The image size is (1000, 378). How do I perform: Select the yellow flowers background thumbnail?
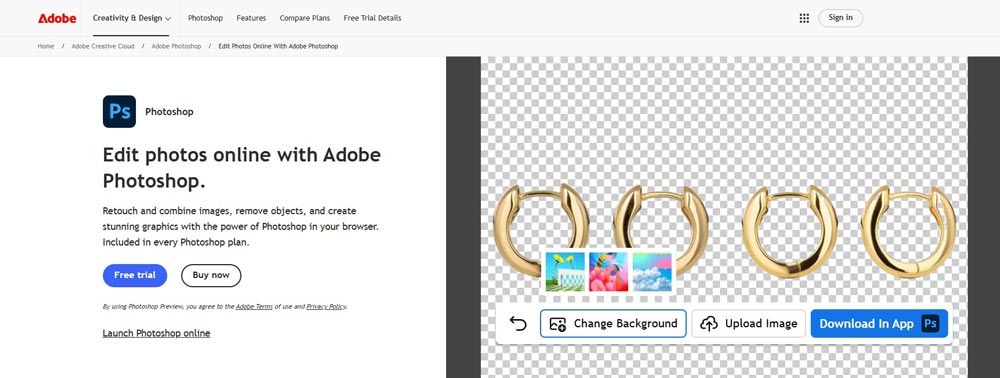(565, 272)
